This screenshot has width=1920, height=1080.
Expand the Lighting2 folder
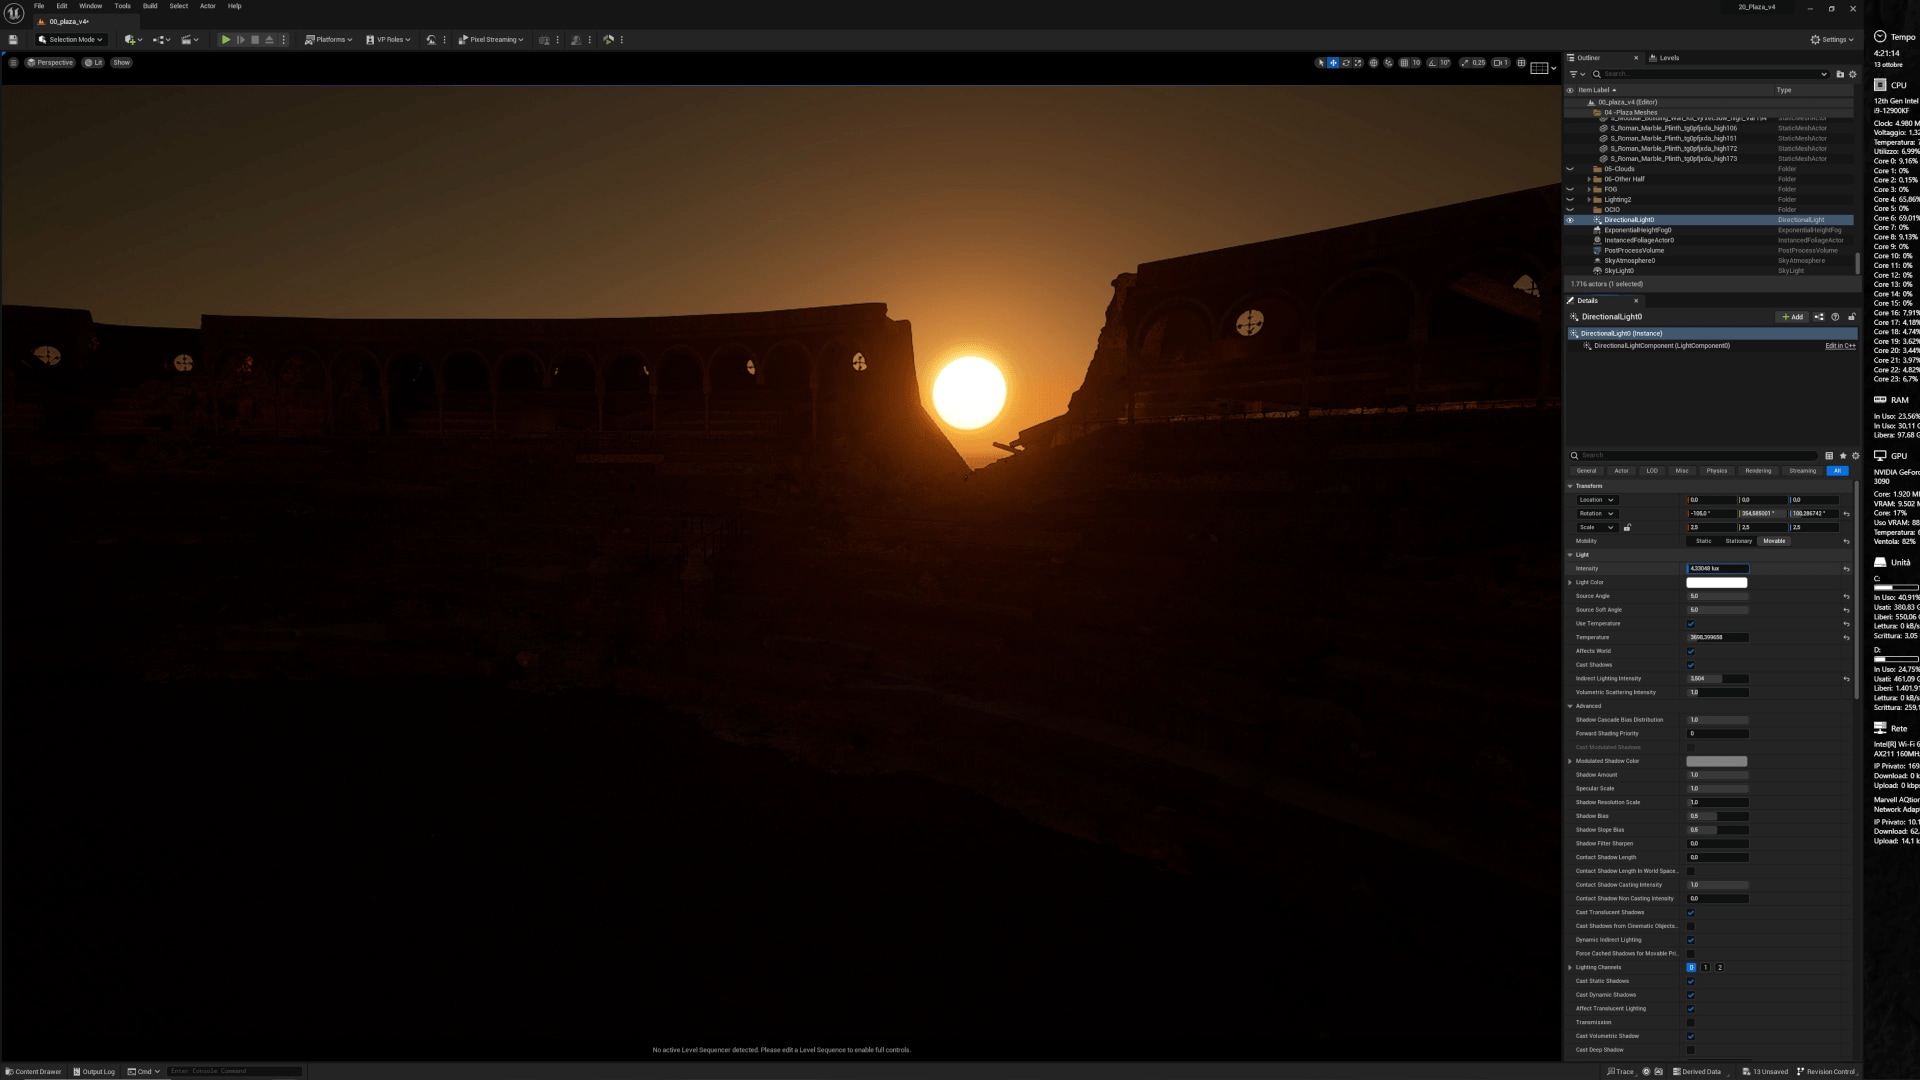point(1589,200)
